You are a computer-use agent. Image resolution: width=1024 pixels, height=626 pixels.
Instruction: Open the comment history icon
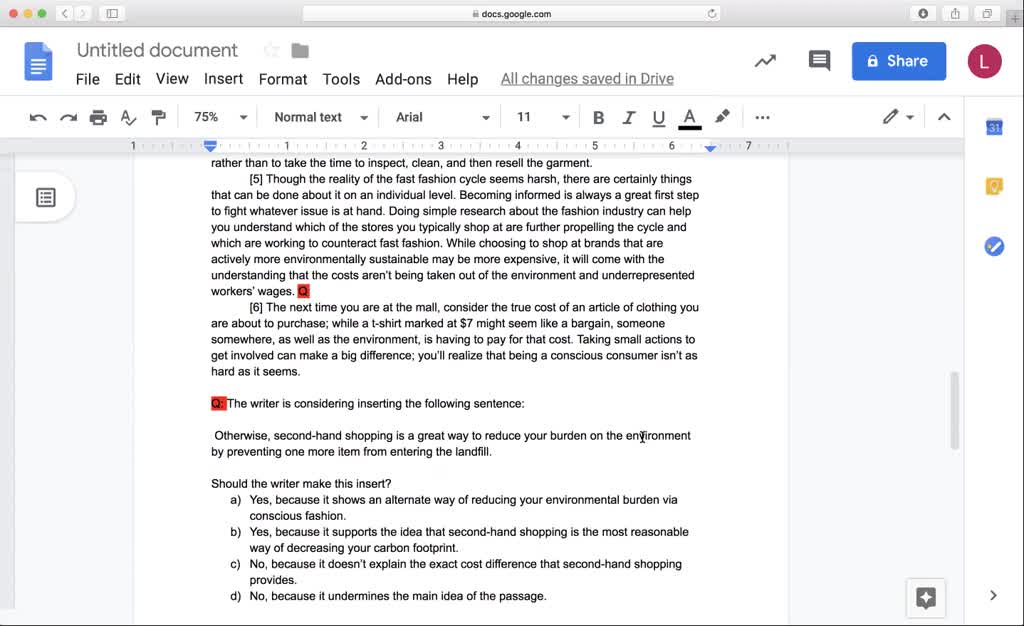(819, 61)
